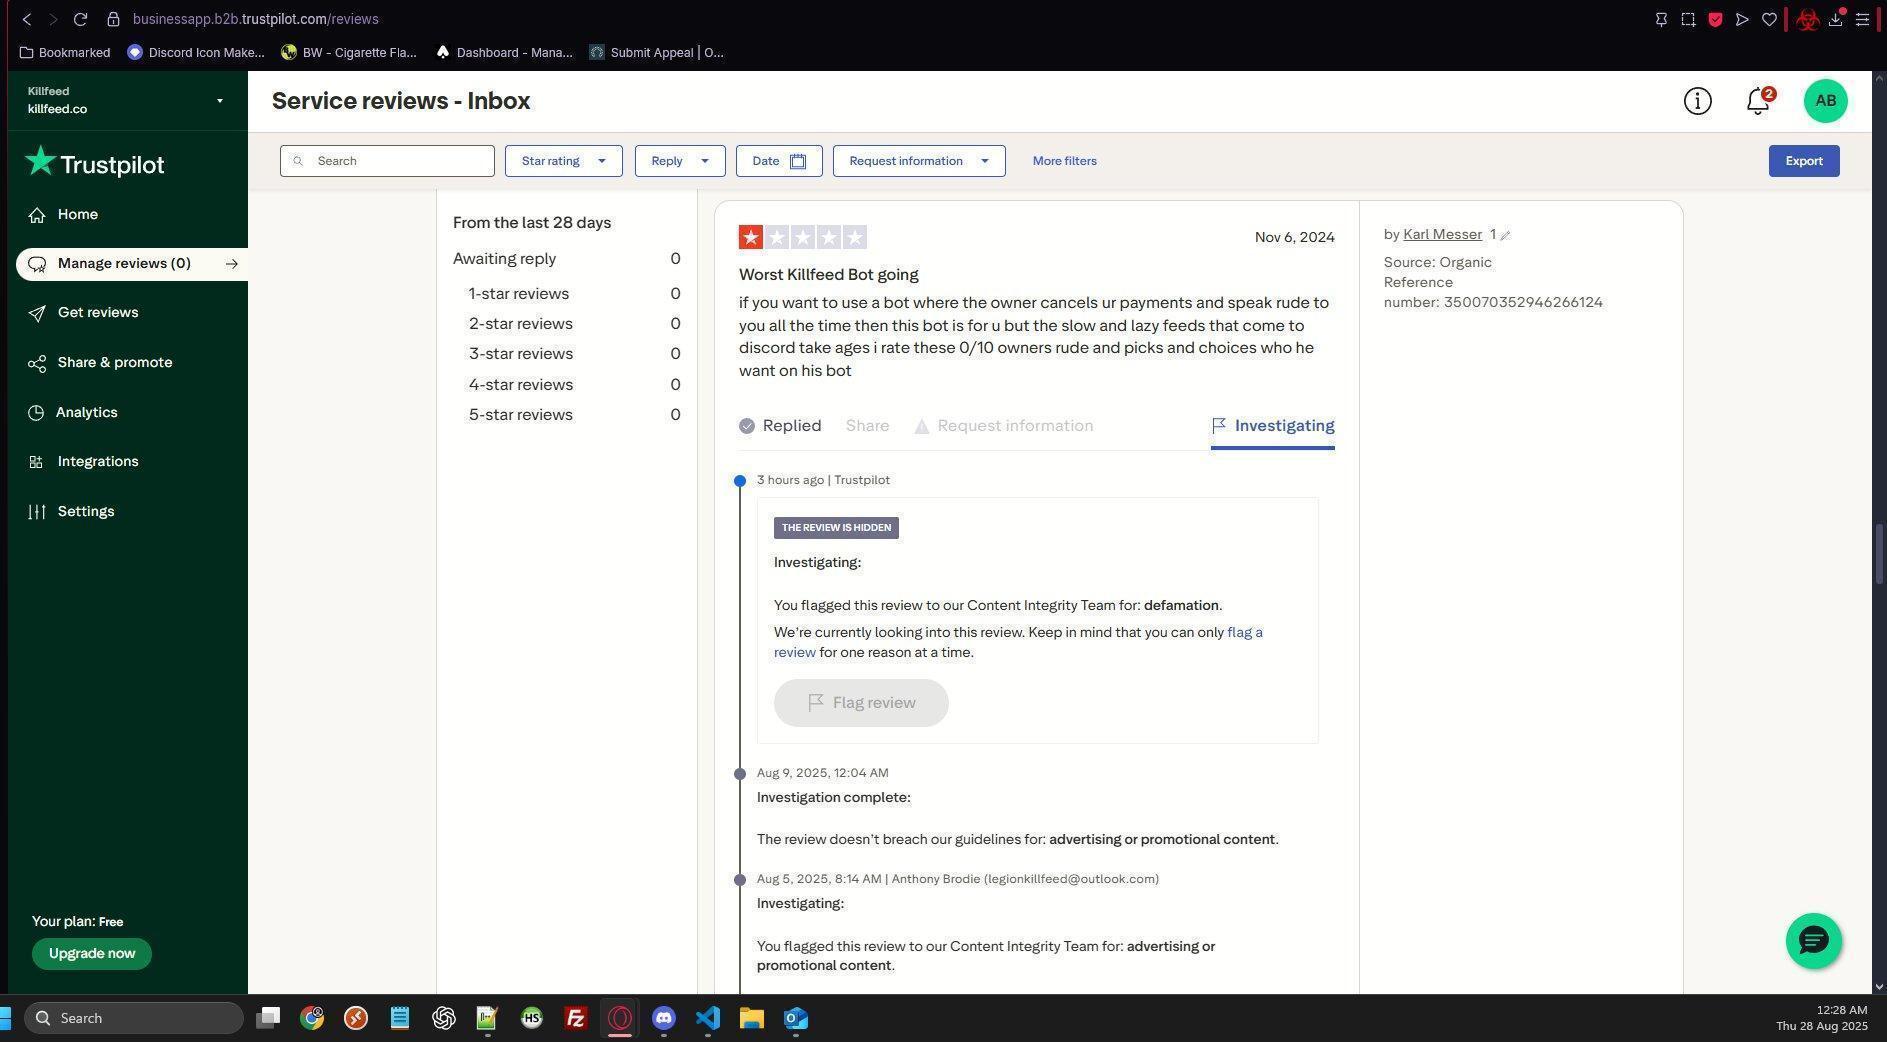
Task: Click the browser address bar URL
Action: tap(255, 19)
